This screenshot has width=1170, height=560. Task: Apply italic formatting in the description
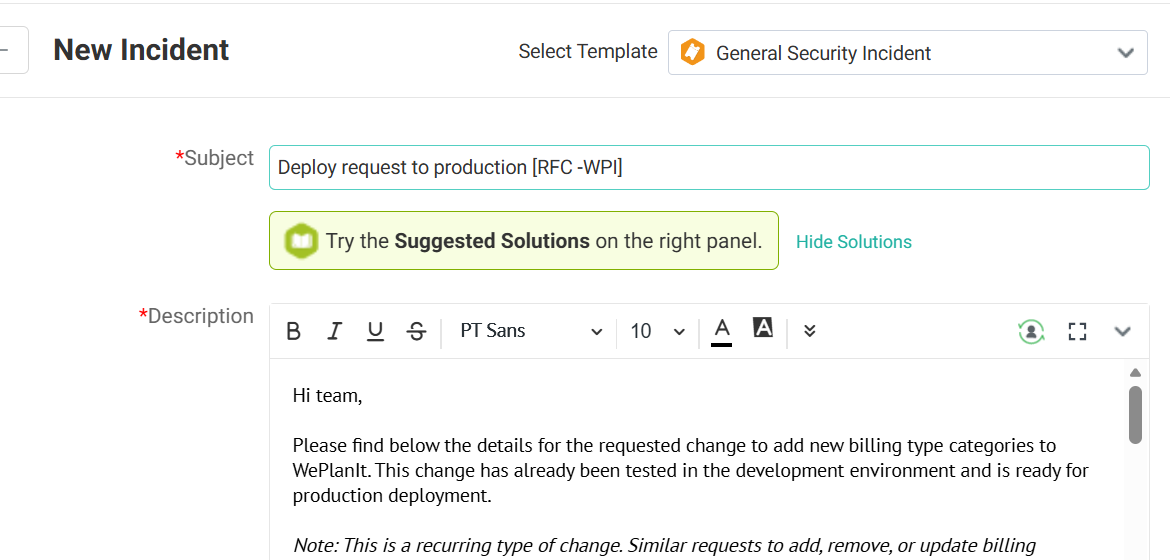(334, 332)
